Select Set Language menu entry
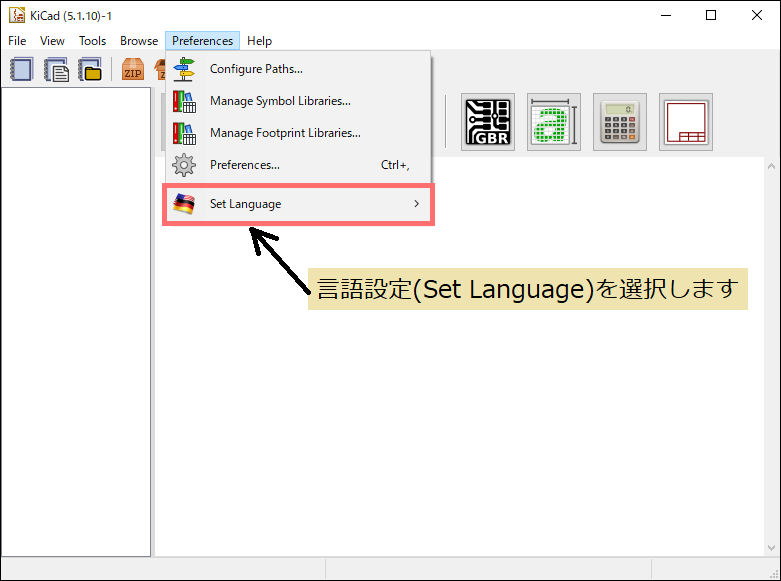Viewport: 781px width, 581px height. 298,204
